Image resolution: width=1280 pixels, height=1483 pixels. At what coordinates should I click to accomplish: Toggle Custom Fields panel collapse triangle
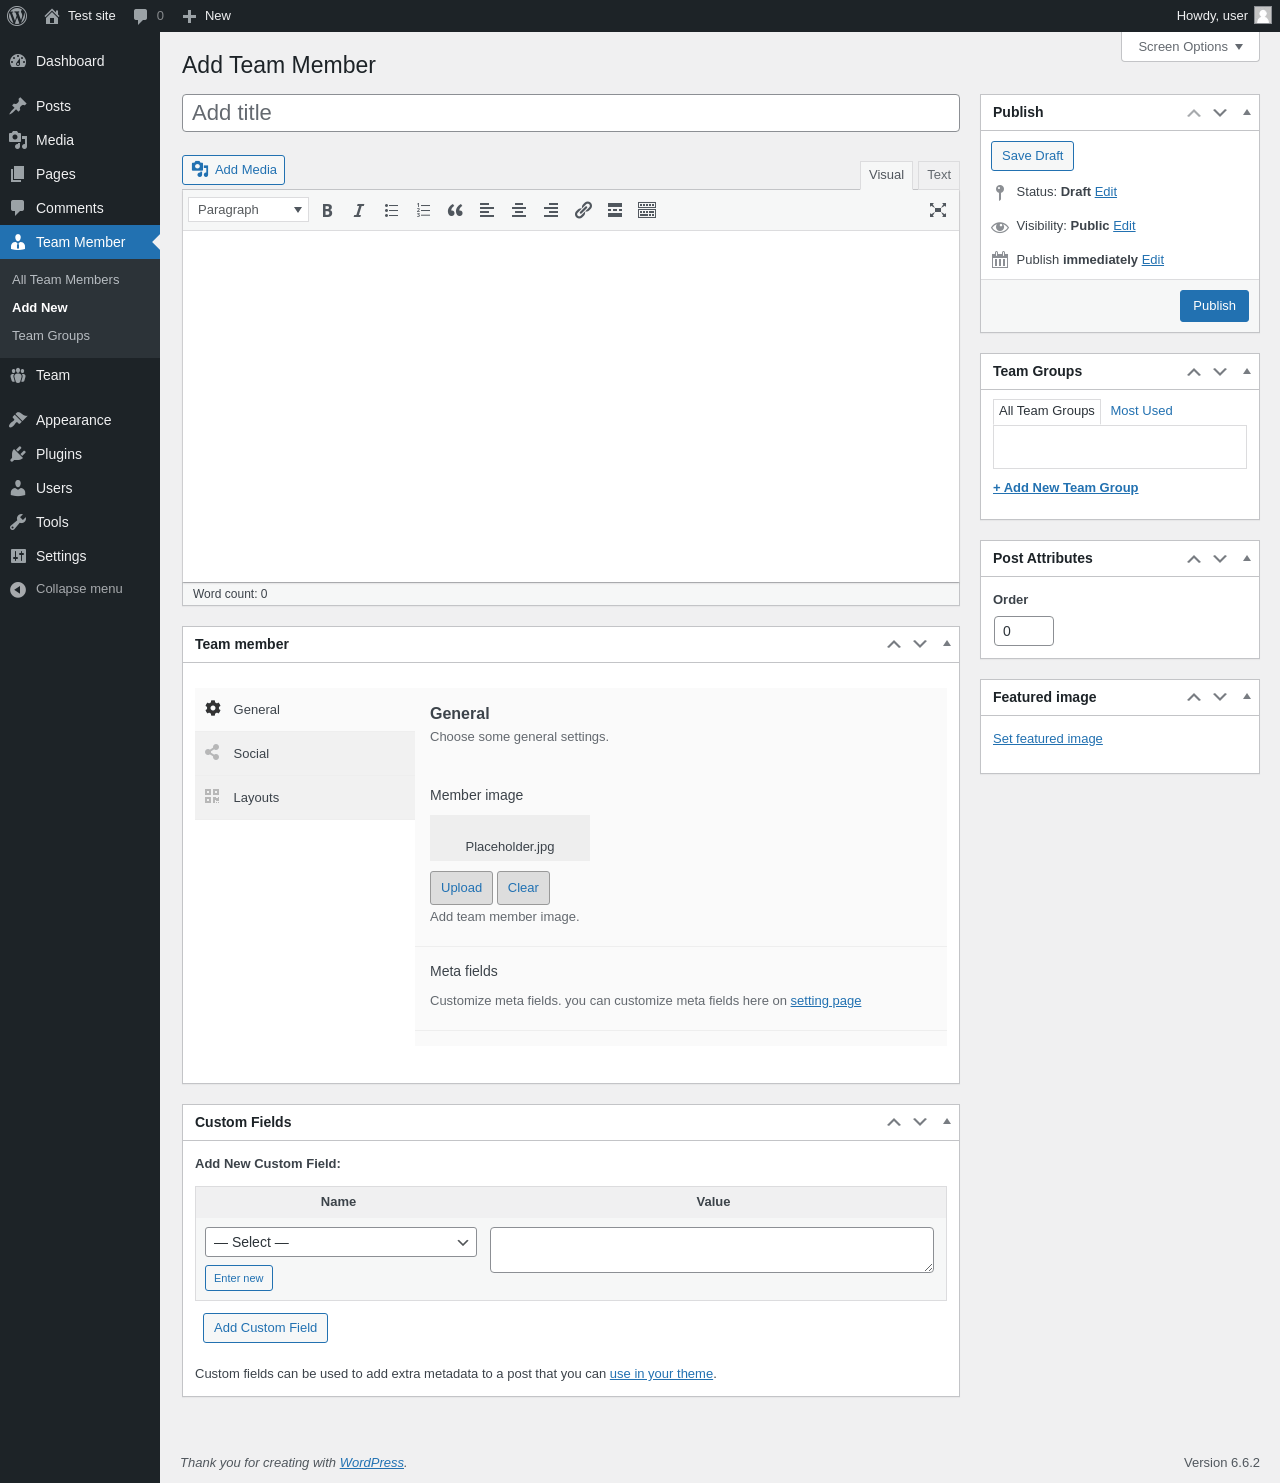pos(947,1122)
